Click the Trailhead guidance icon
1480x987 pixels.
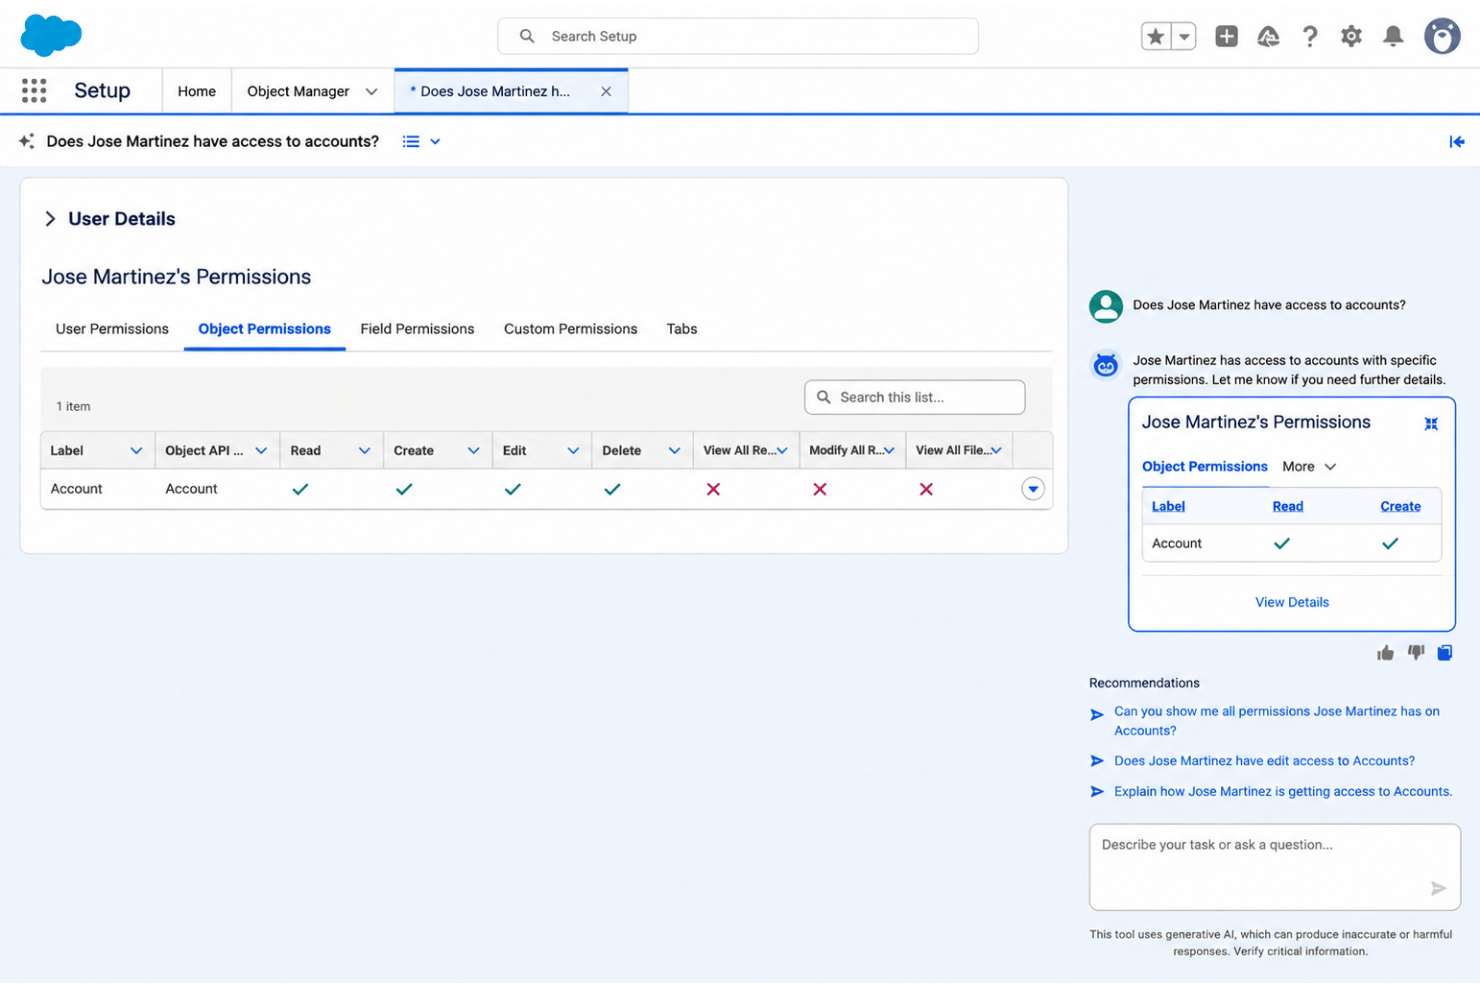1268,37
